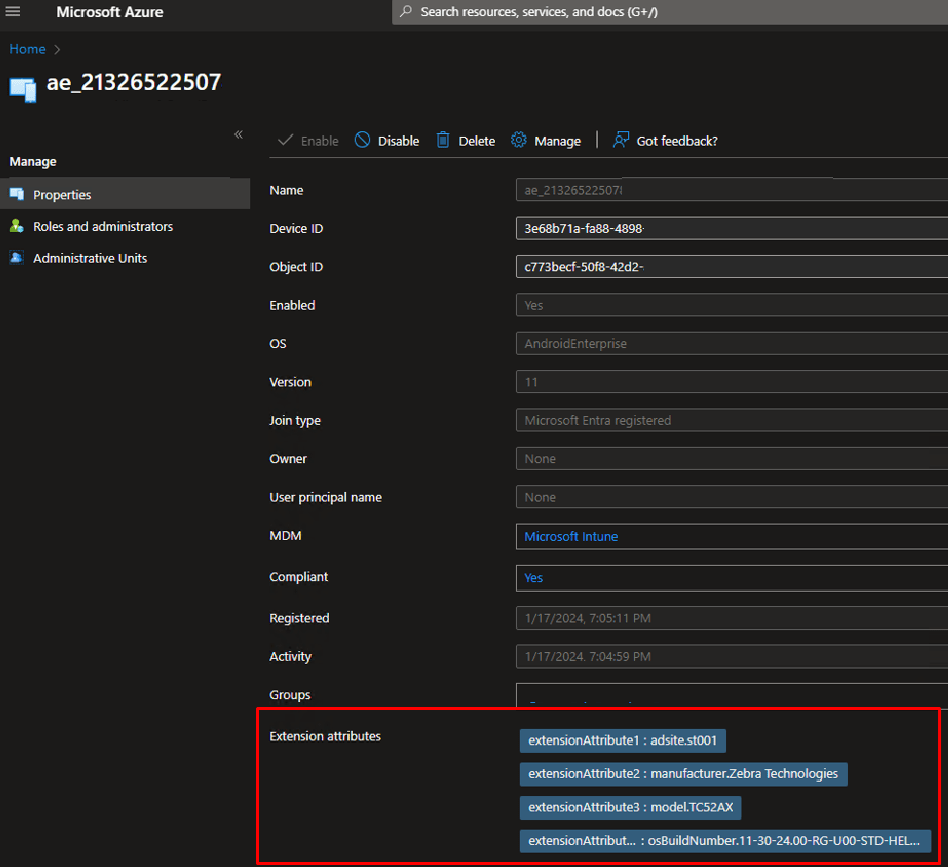Screen dimensions: 948x867
Task: Go to Home breadcrumb link
Action: click(27, 49)
